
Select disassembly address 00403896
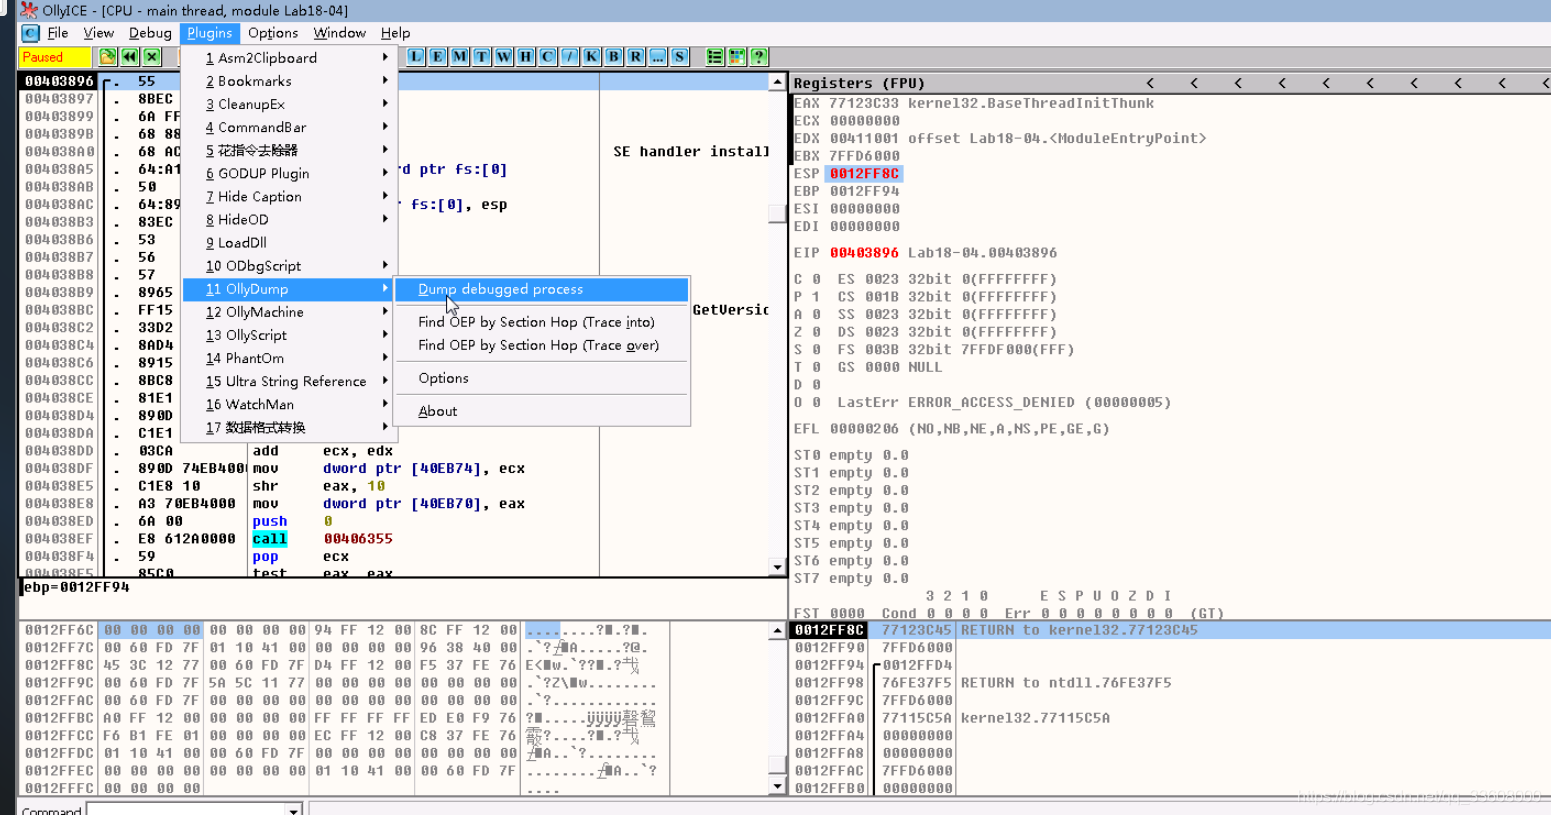click(59, 81)
